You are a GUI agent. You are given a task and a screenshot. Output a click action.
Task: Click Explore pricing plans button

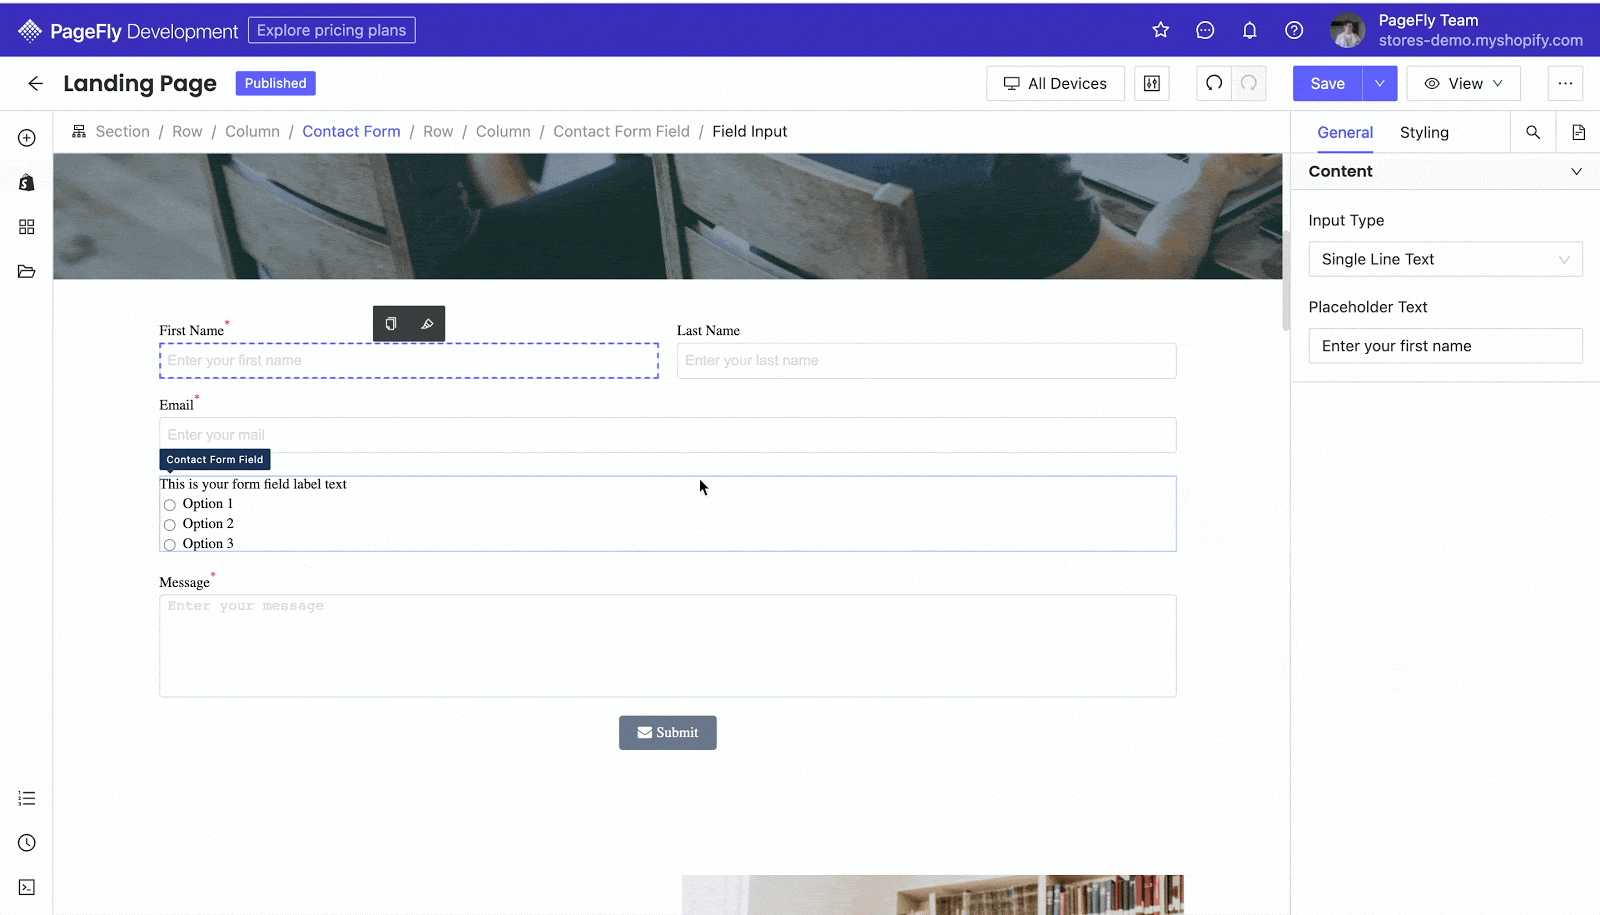pos(331,30)
